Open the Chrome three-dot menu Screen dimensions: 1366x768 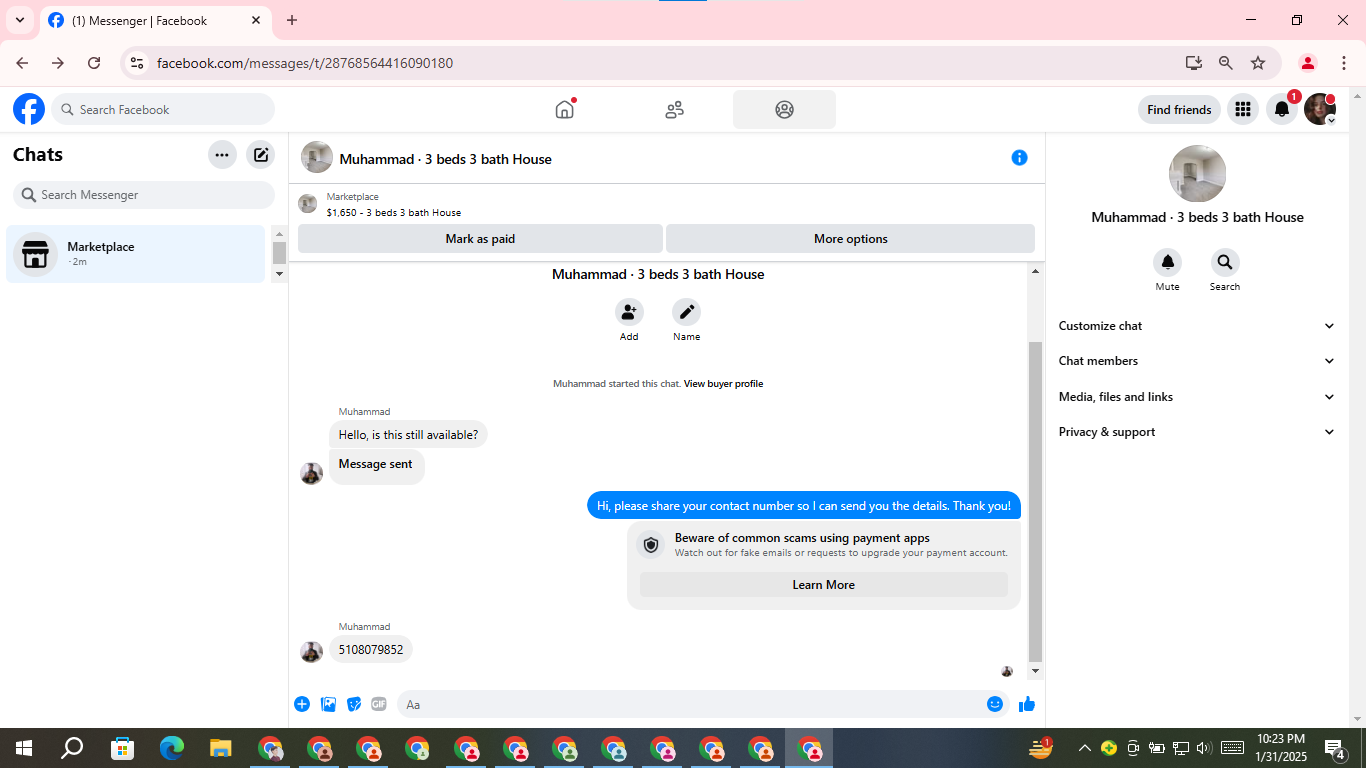1344,63
